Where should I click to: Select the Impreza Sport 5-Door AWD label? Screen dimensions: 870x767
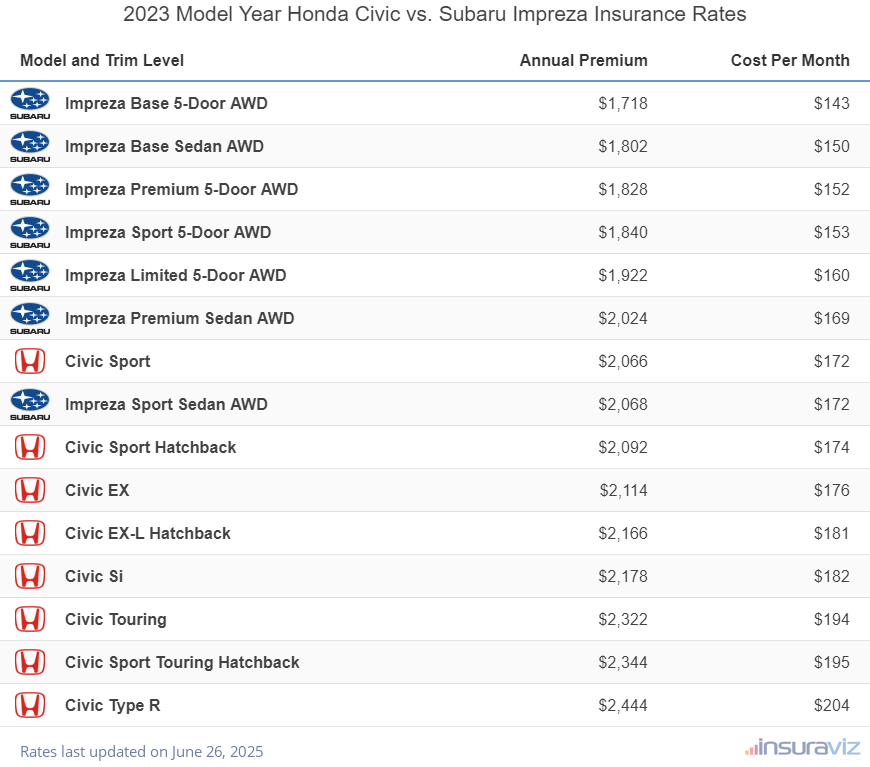tap(168, 233)
